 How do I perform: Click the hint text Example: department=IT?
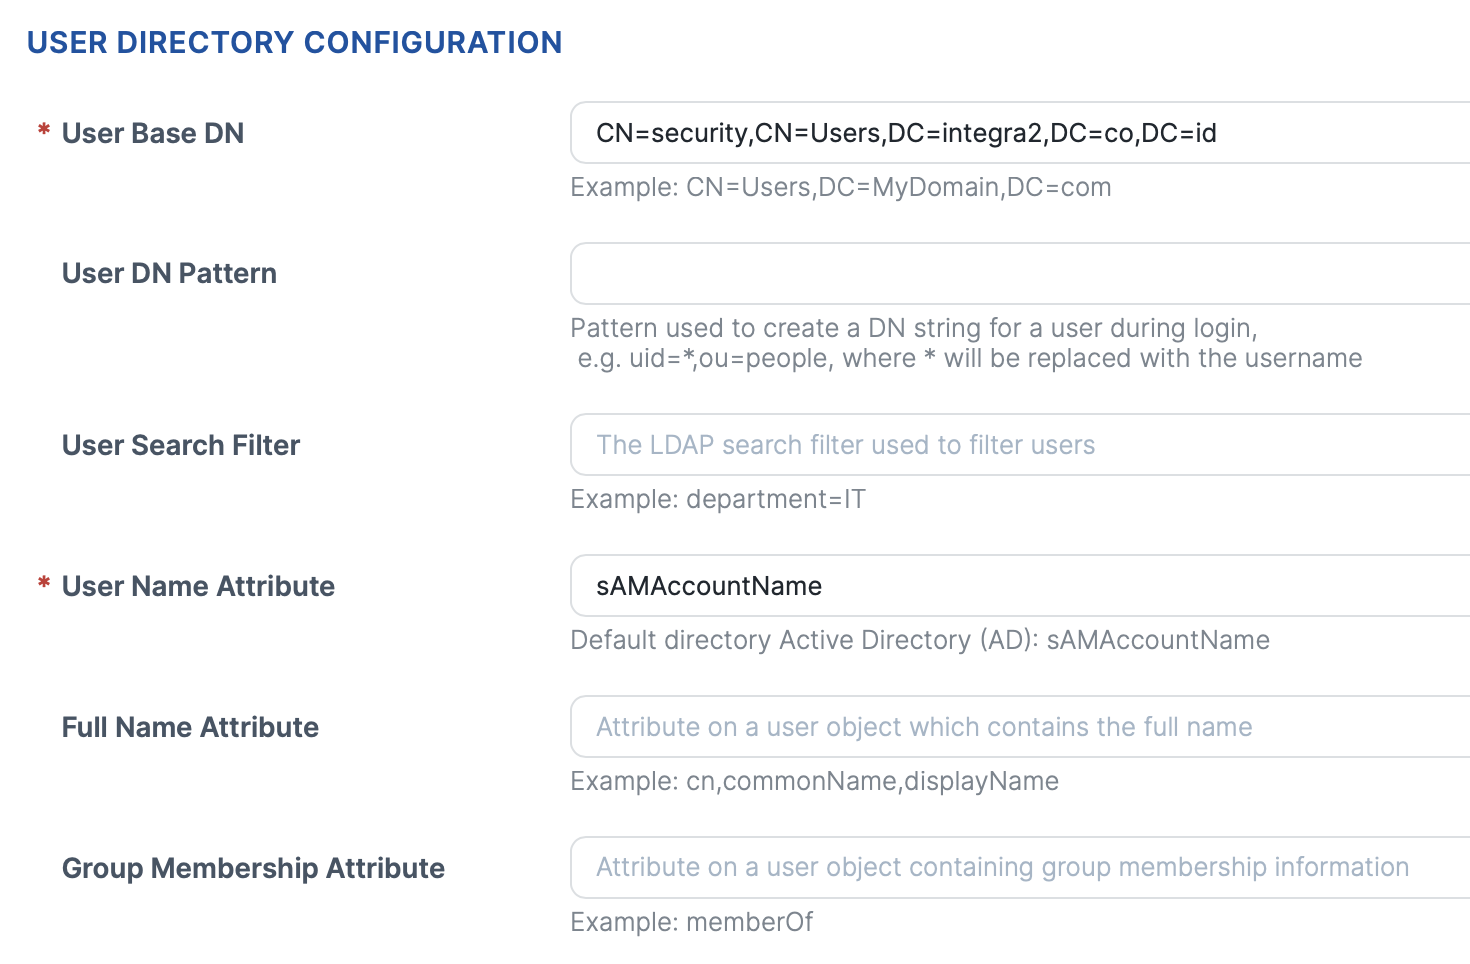(x=718, y=499)
